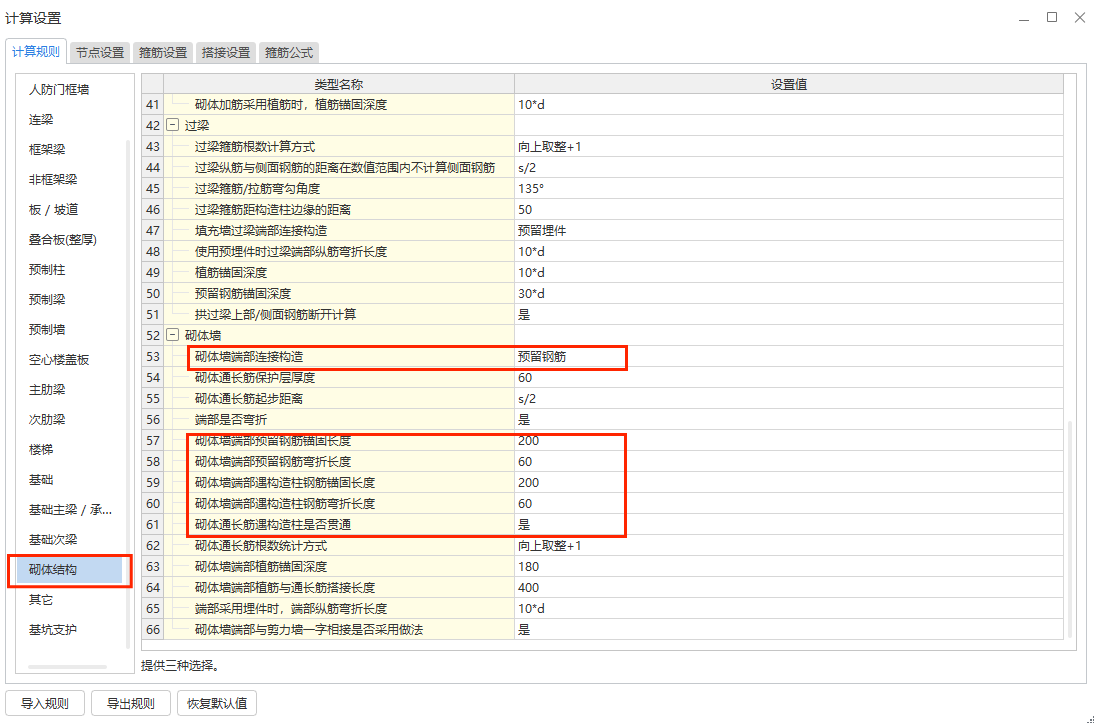Click the 导出规则 button
Image resolution: width=1094 pixels, height=723 pixels.
point(130,703)
